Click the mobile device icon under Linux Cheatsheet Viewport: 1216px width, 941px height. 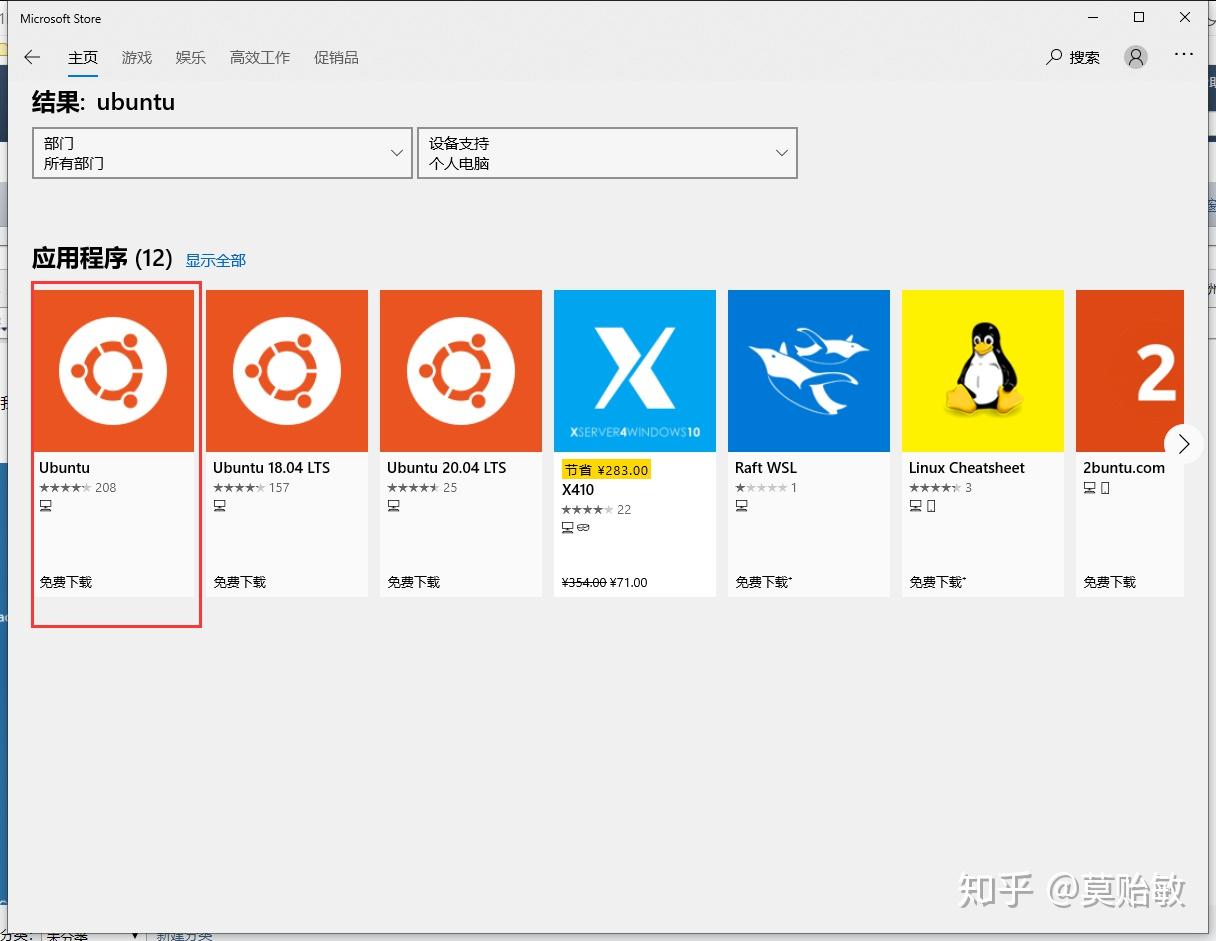pos(931,506)
